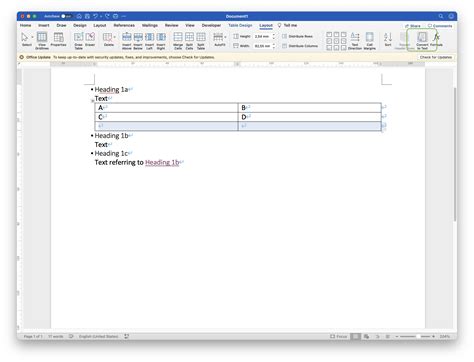This screenshot has width=474, height=362.
Task: Click Distribute Columns
Action: tap(300, 46)
